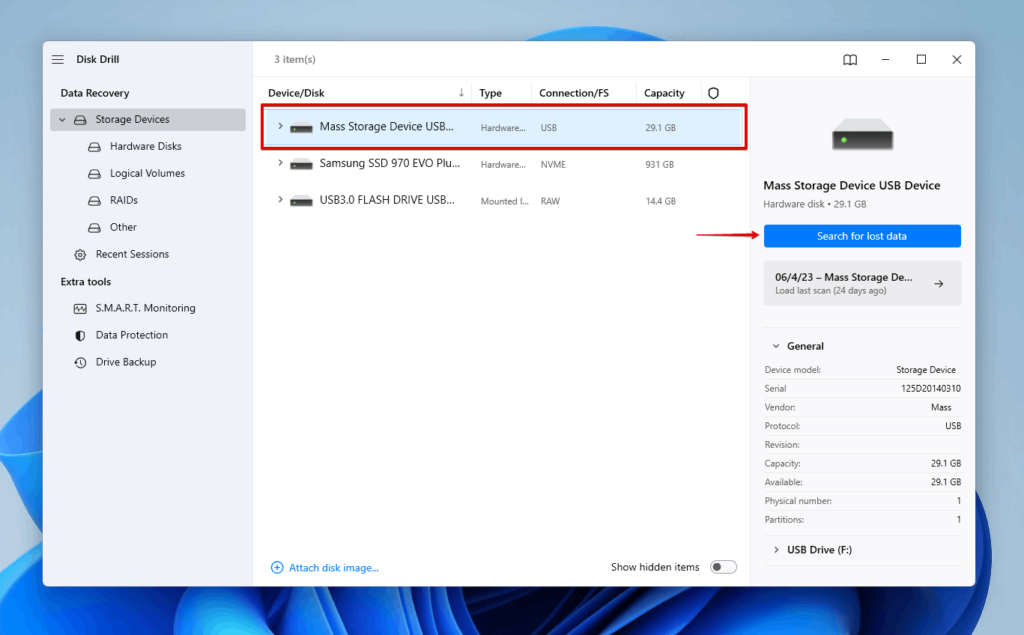Open S.M.A.R.T. Monitoring tool
This screenshot has width=1024, height=635.
[x=145, y=308]
